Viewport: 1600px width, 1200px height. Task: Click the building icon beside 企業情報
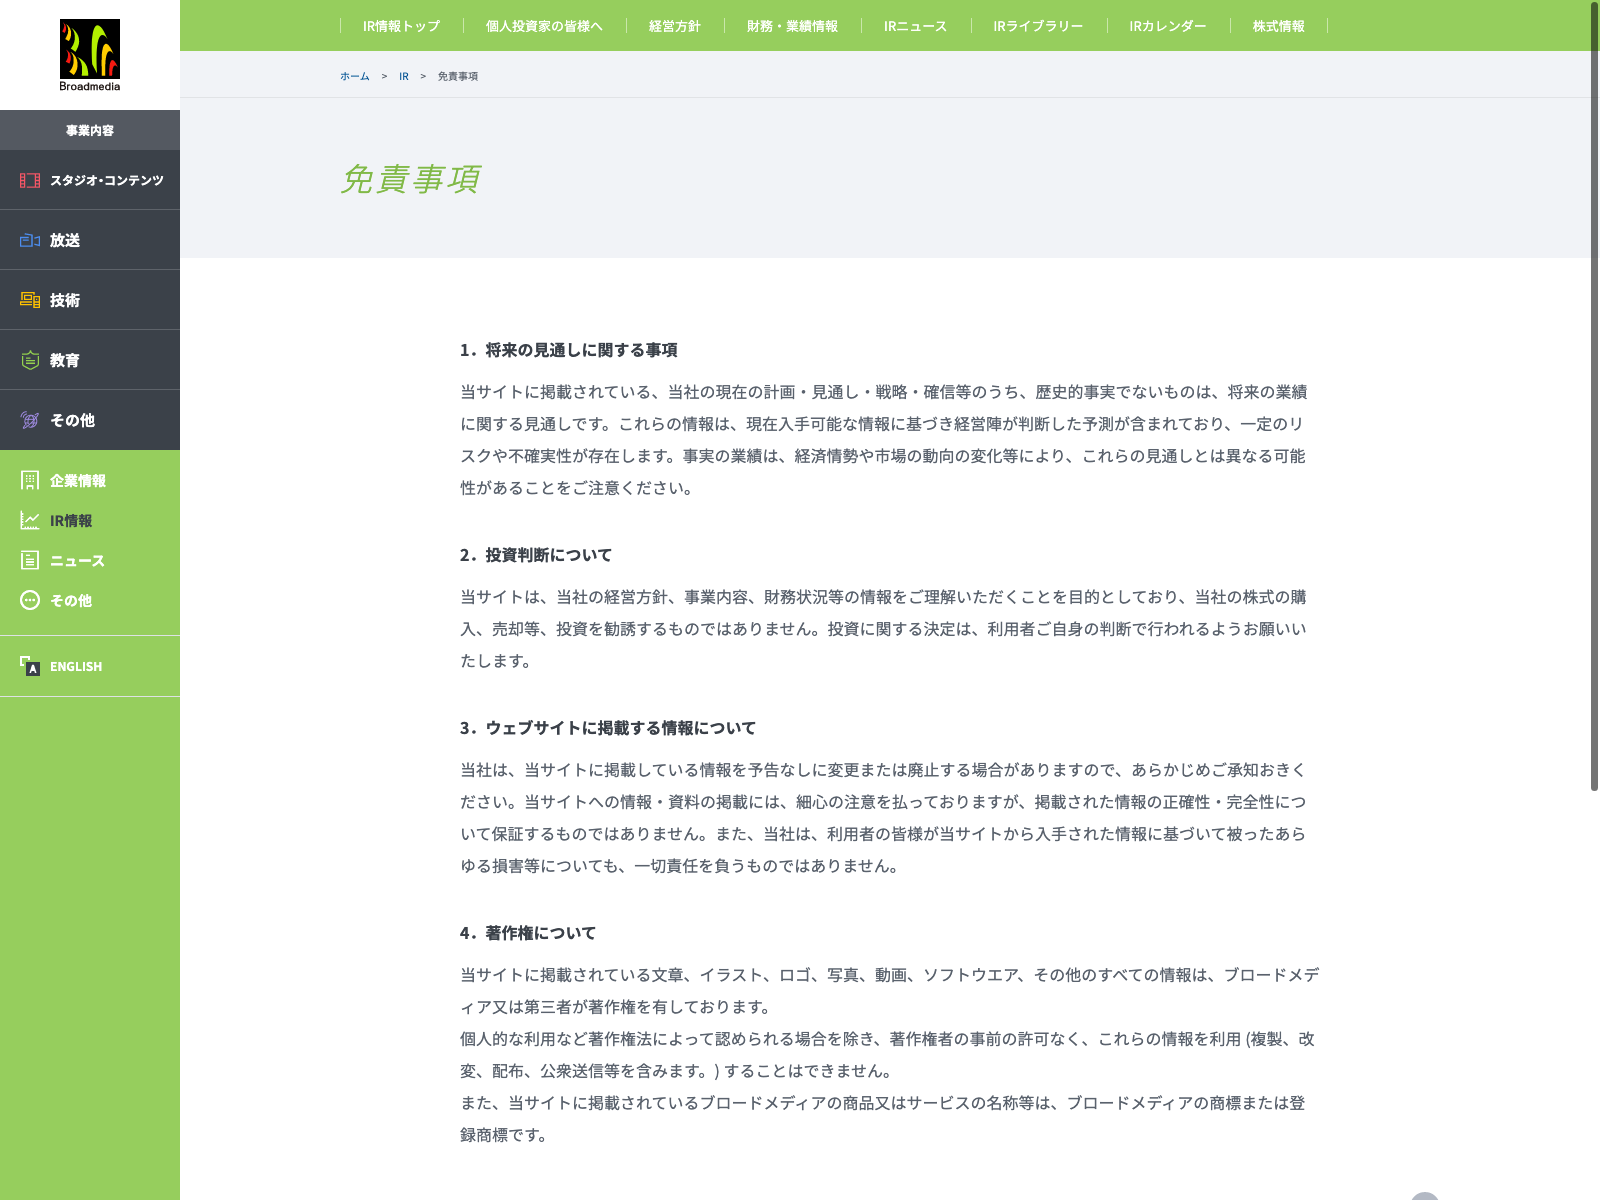click(x=30, y=481)
